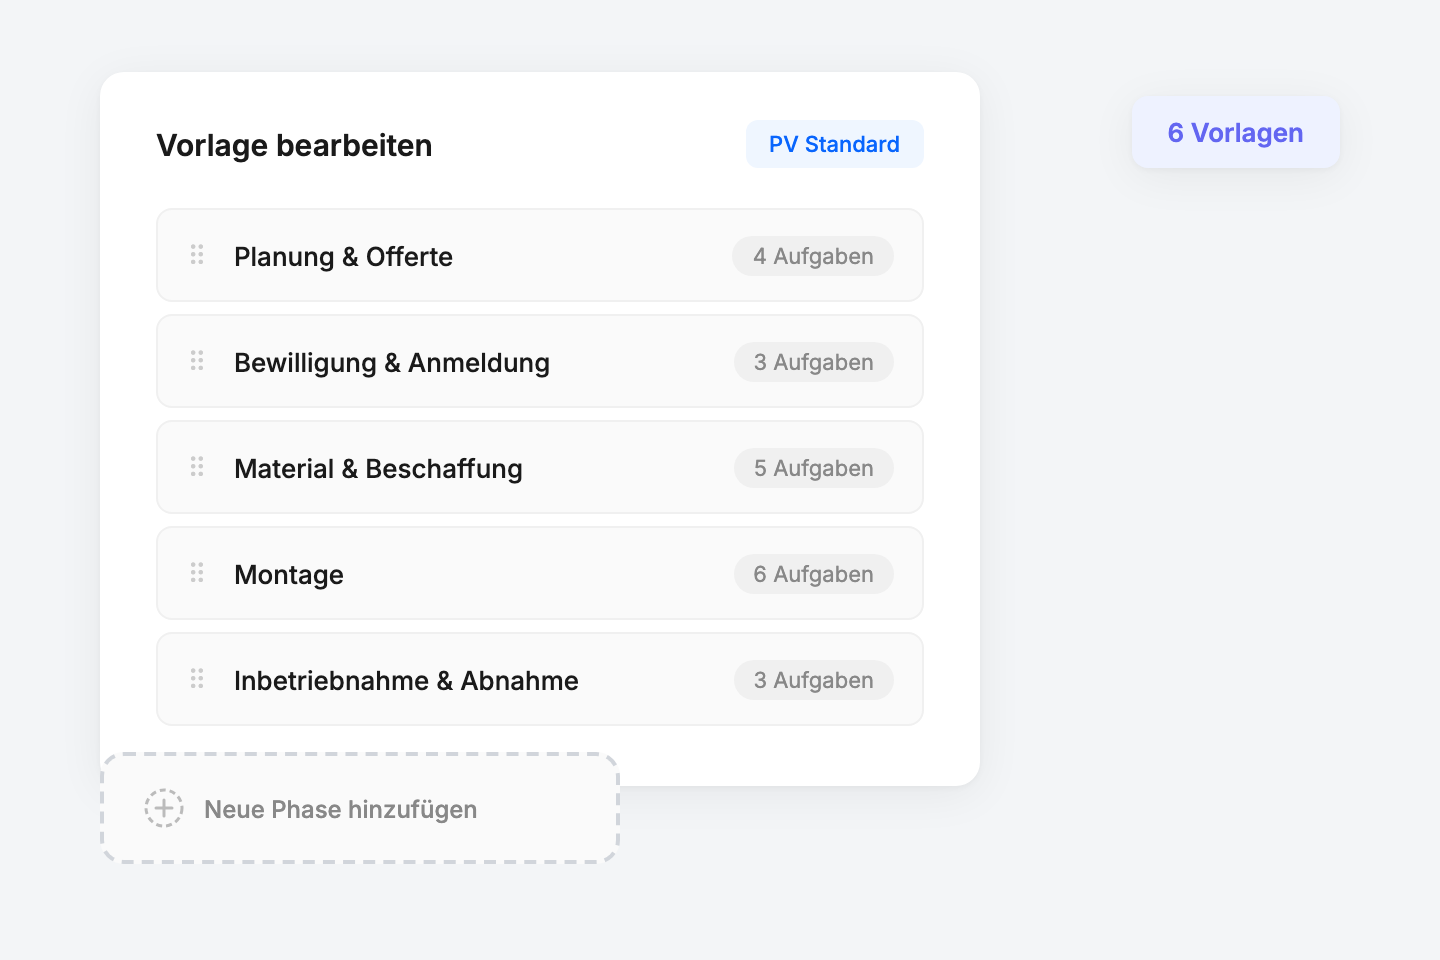Click Neue Phase hinzufügen
The image size is (1440, 960).
340,809
